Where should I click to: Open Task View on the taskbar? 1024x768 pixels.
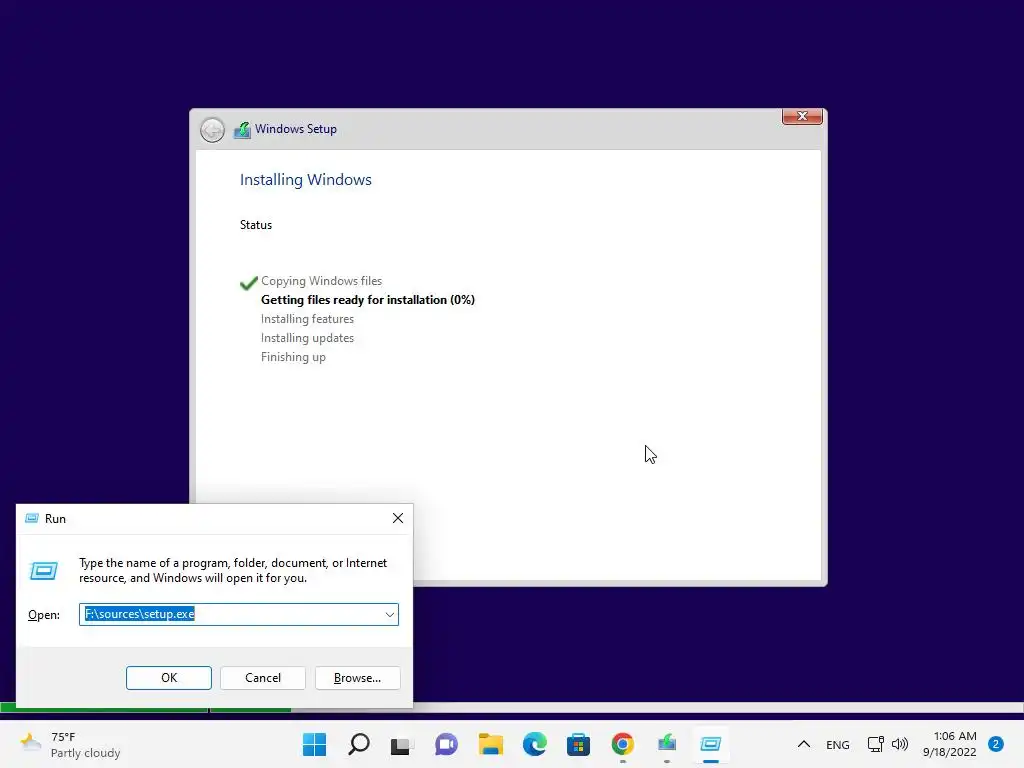tap(402, 744)
